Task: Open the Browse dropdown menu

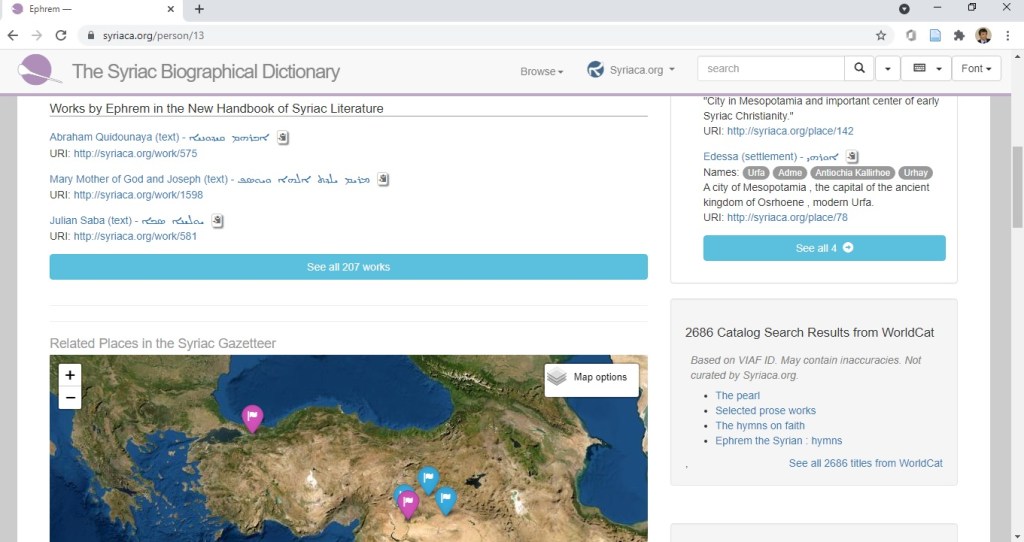Action: click(x=541, y=71)
